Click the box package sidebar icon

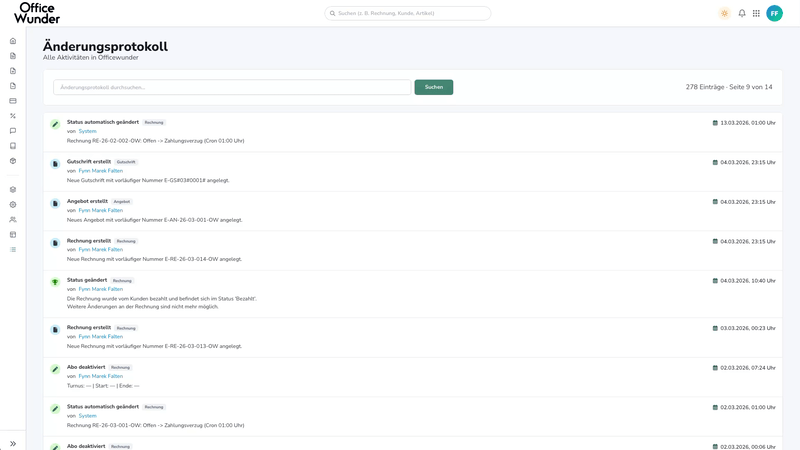13,161
